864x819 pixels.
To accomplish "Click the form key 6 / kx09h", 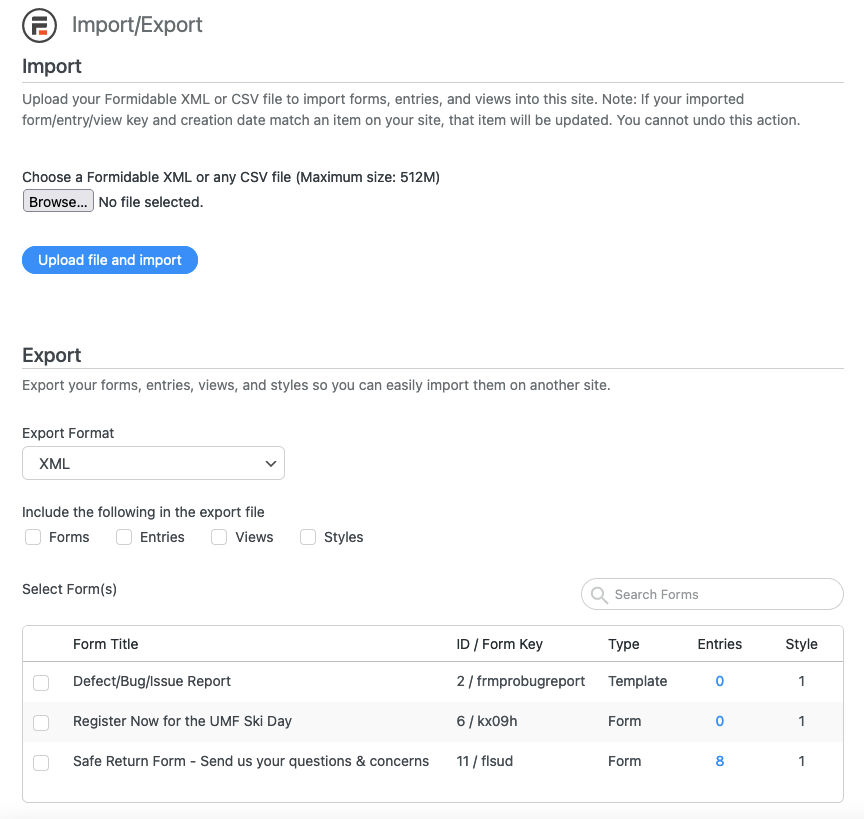I will [487, 721].
